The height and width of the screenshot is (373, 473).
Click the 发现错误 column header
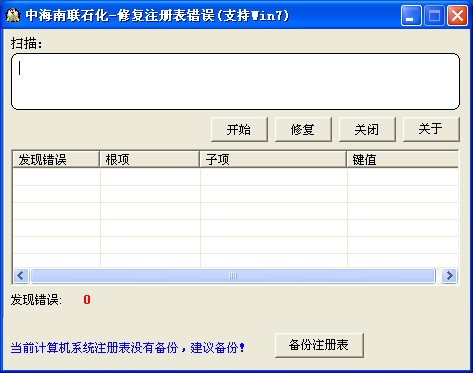(56, 159)
